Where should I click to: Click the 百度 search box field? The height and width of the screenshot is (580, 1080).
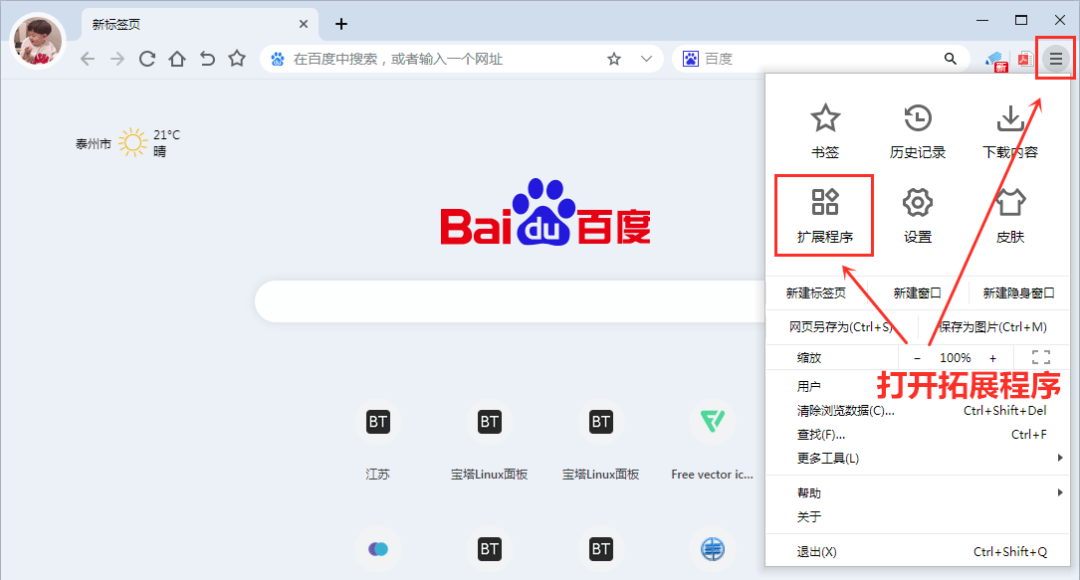(x=820, y=59)
